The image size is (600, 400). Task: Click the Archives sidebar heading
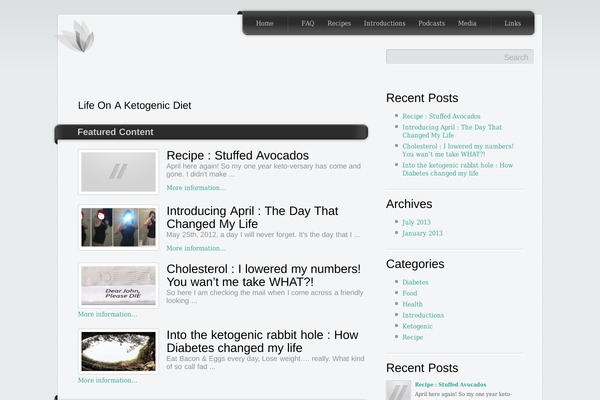point(409,204)
